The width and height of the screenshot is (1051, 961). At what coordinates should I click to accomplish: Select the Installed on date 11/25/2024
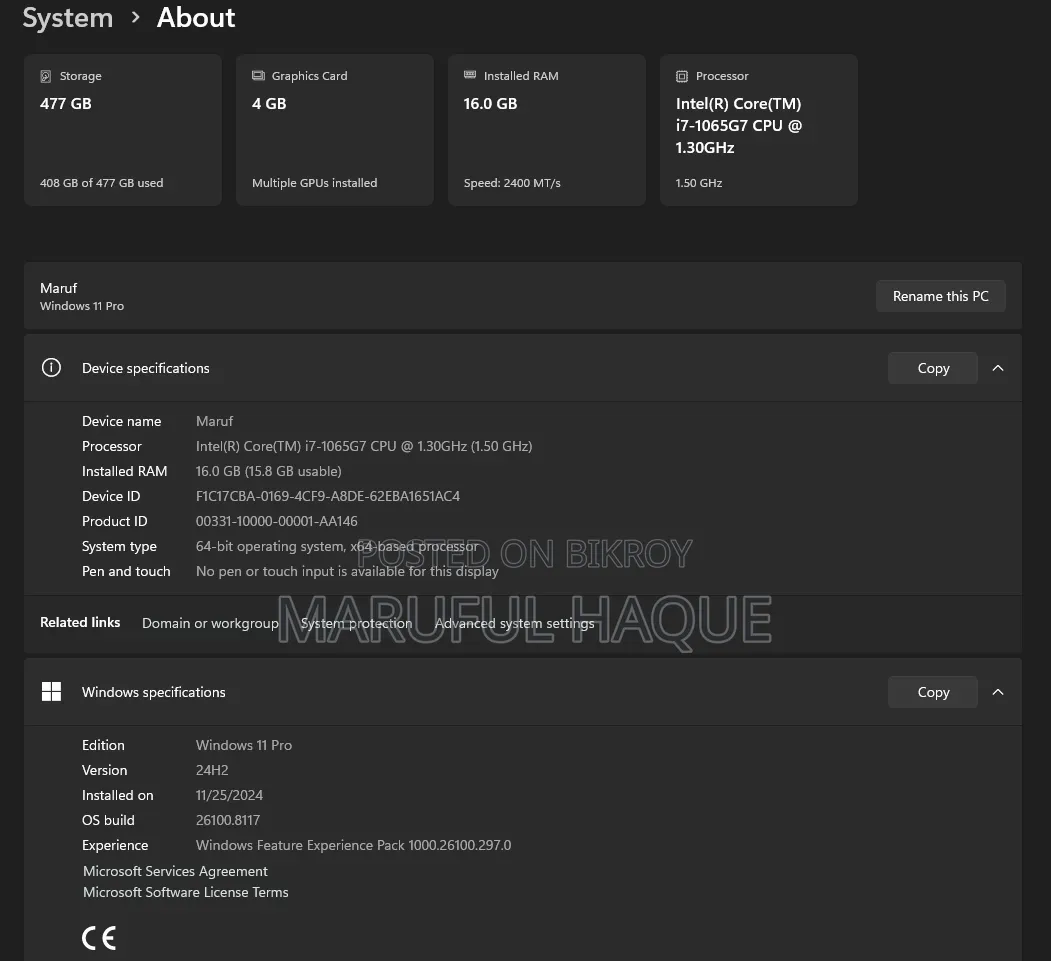point(229,795)
